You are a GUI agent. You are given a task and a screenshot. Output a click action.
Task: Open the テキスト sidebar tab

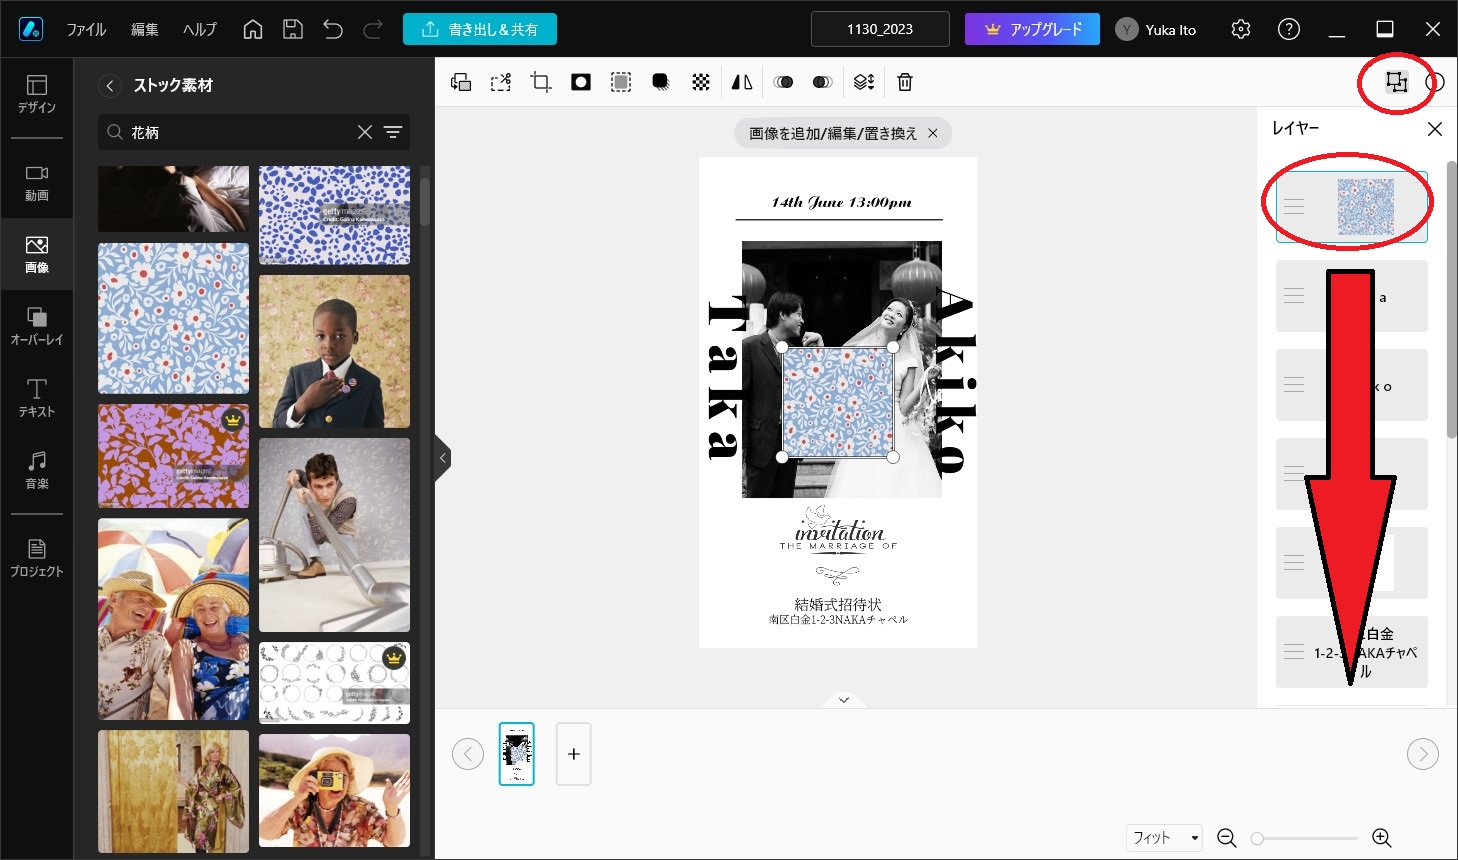click(37, 399)
